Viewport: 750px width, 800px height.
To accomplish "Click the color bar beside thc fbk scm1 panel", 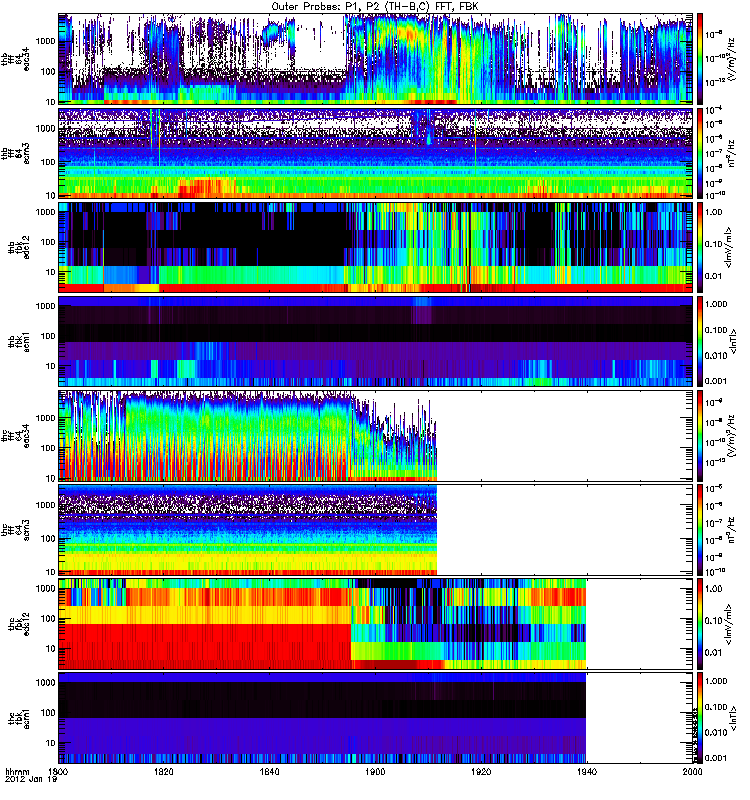I will click(x=700, y=718).
